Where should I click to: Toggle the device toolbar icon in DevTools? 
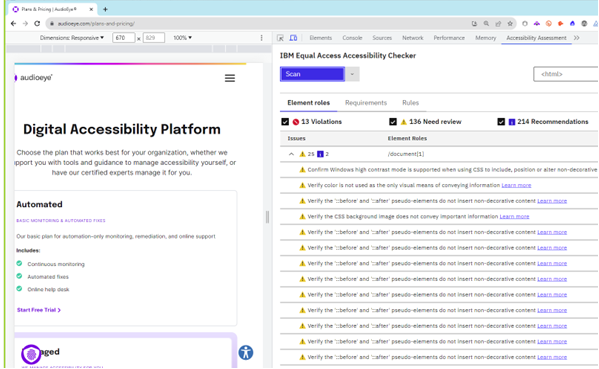click(x=293, y=38)
